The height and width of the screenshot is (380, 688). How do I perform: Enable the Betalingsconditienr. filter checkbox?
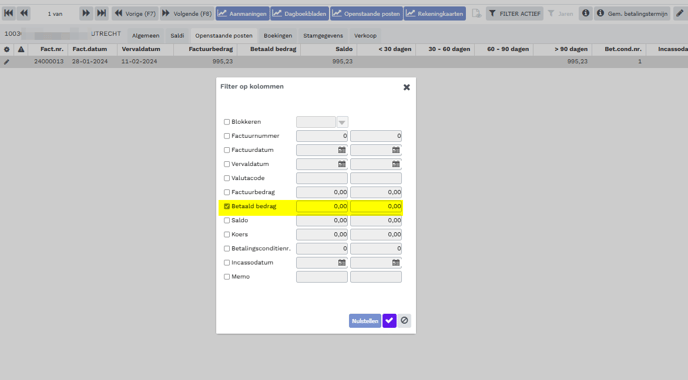(227, 249)
